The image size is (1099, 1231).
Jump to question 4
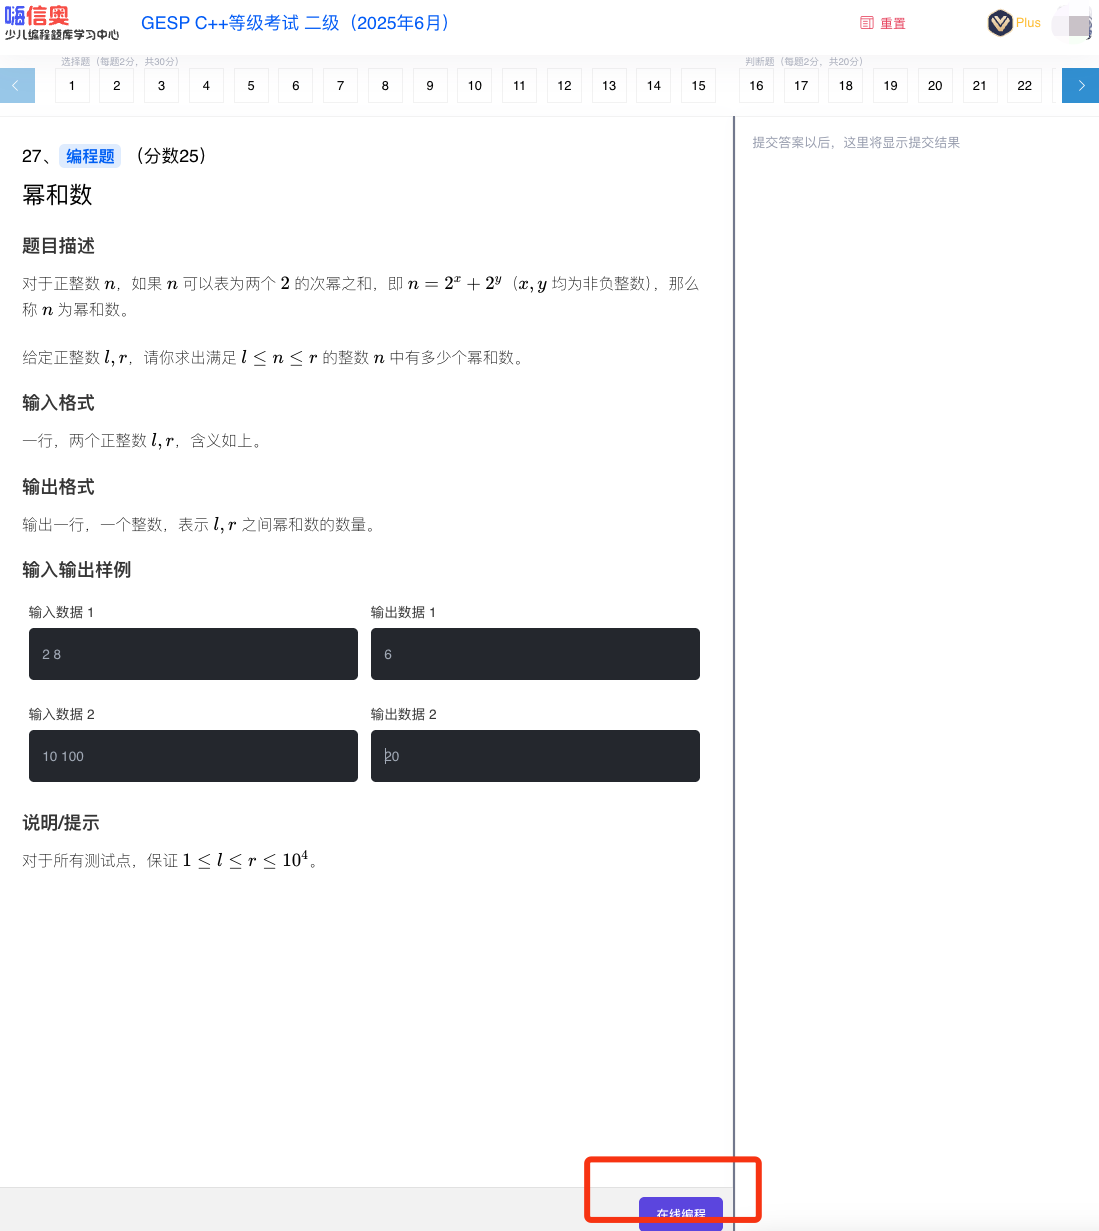(x=206, y=86)
